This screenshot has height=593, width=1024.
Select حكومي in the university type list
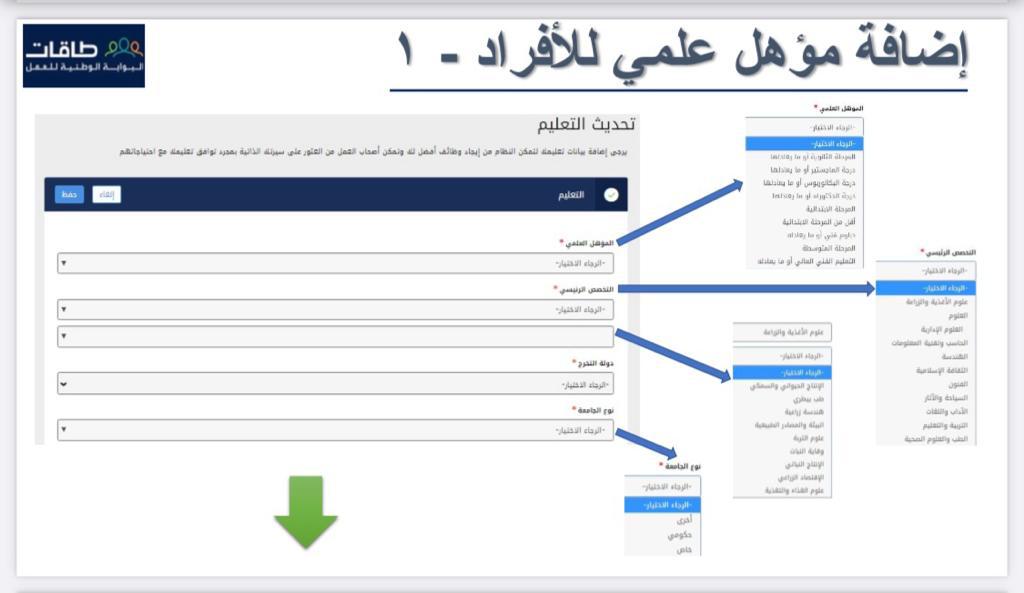(662, 535)
